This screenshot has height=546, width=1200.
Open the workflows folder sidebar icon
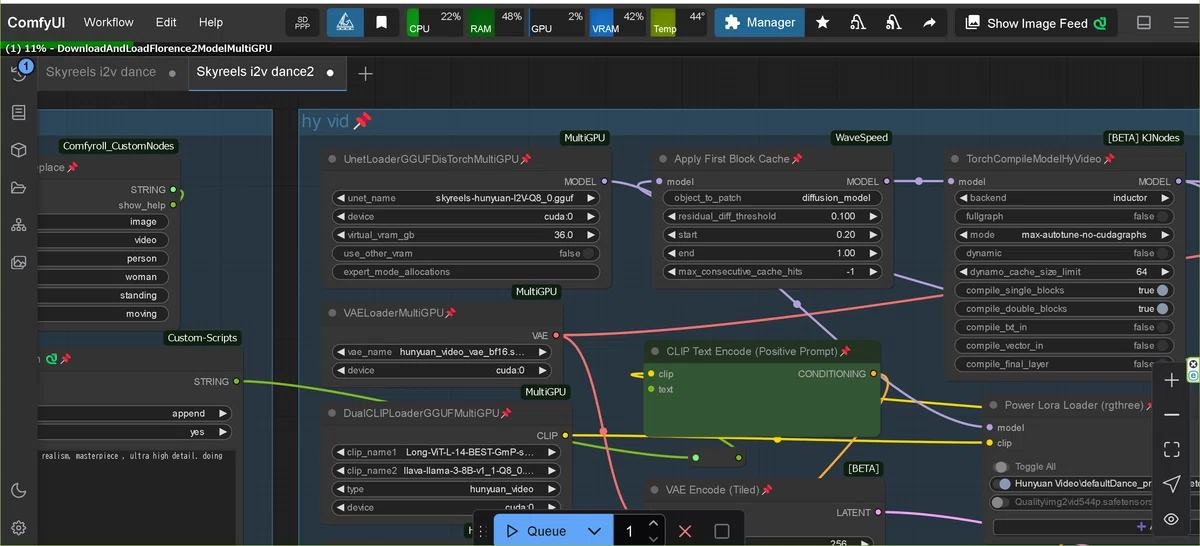pos(19,187)
